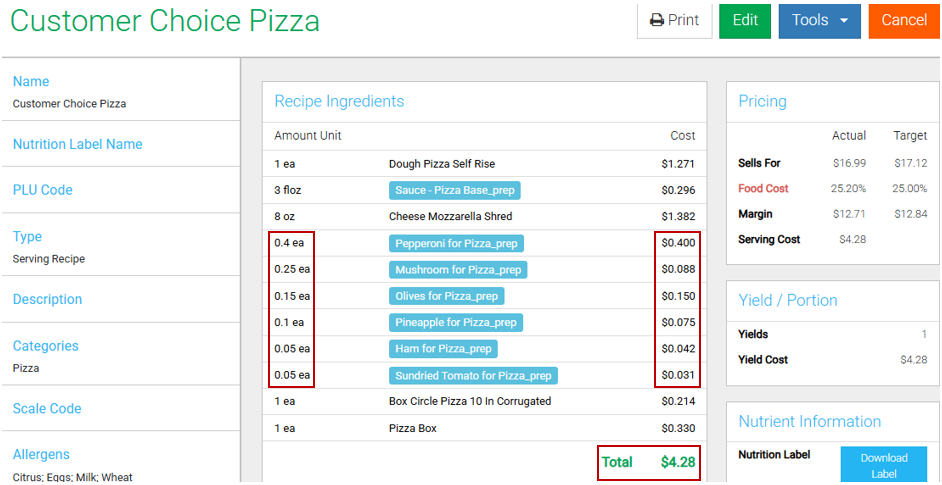Click the Description section in sidebar

tap(48, 299)
